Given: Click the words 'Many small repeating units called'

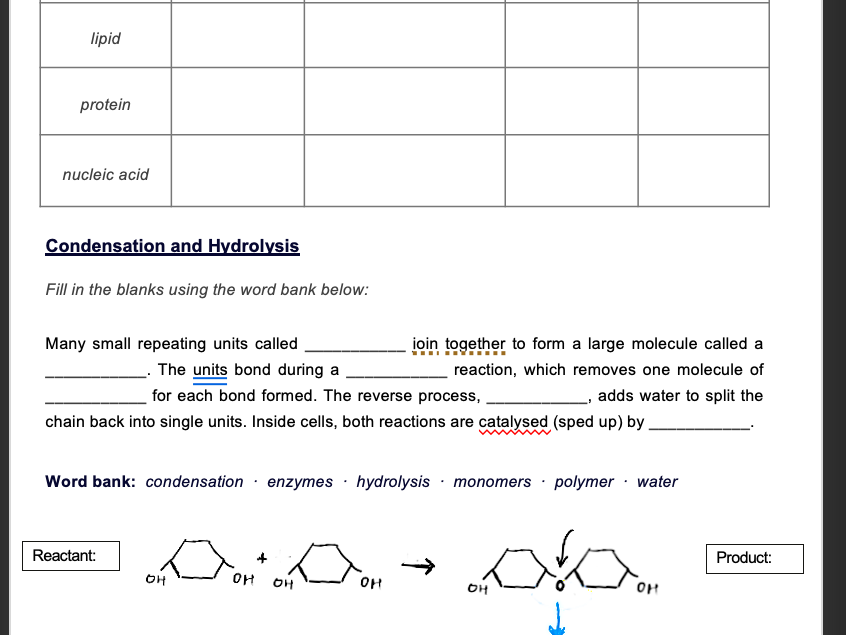Looking at the screenshot, I should (172, 344).
